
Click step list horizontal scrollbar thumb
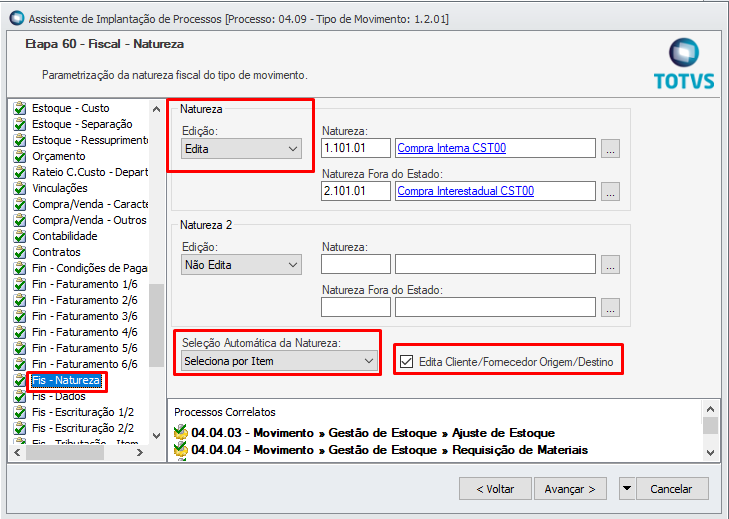(x=65, y=452)
